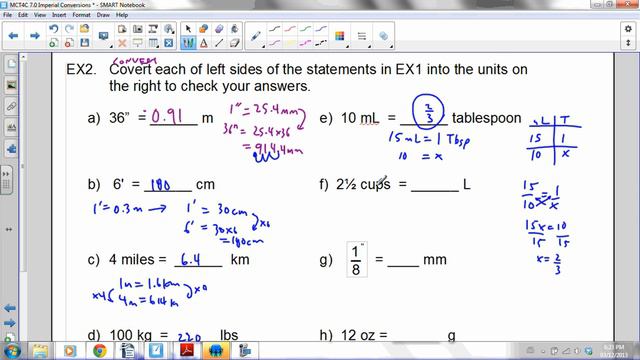Choose the purple pen line style
The image size is (640, 360).
coord(321,29)
